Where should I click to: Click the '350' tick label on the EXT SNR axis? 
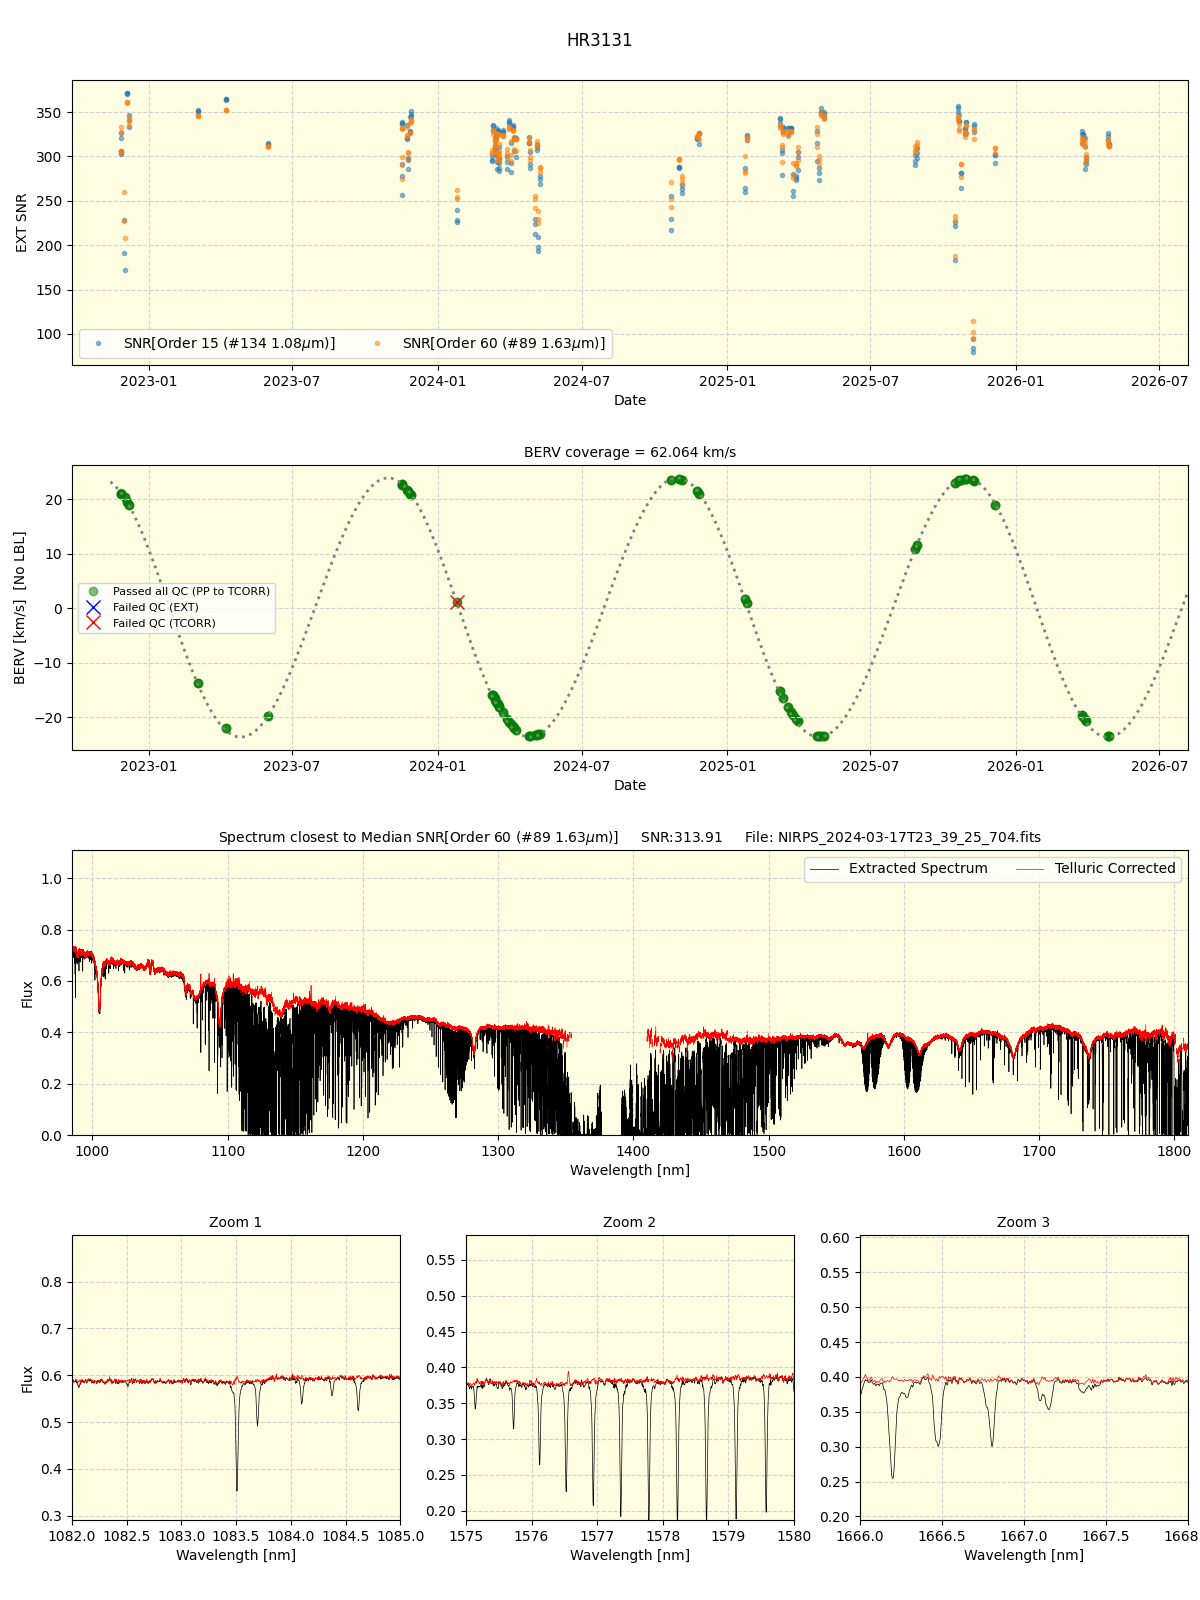point(50,113)
